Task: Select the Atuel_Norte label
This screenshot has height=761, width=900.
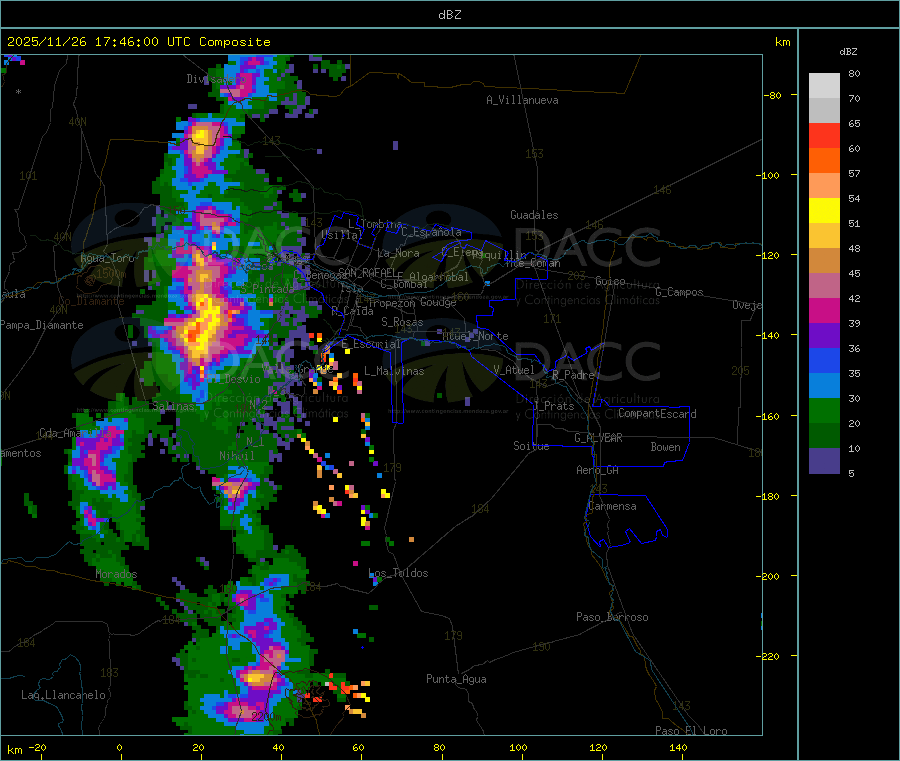Action: coord(475,336)
